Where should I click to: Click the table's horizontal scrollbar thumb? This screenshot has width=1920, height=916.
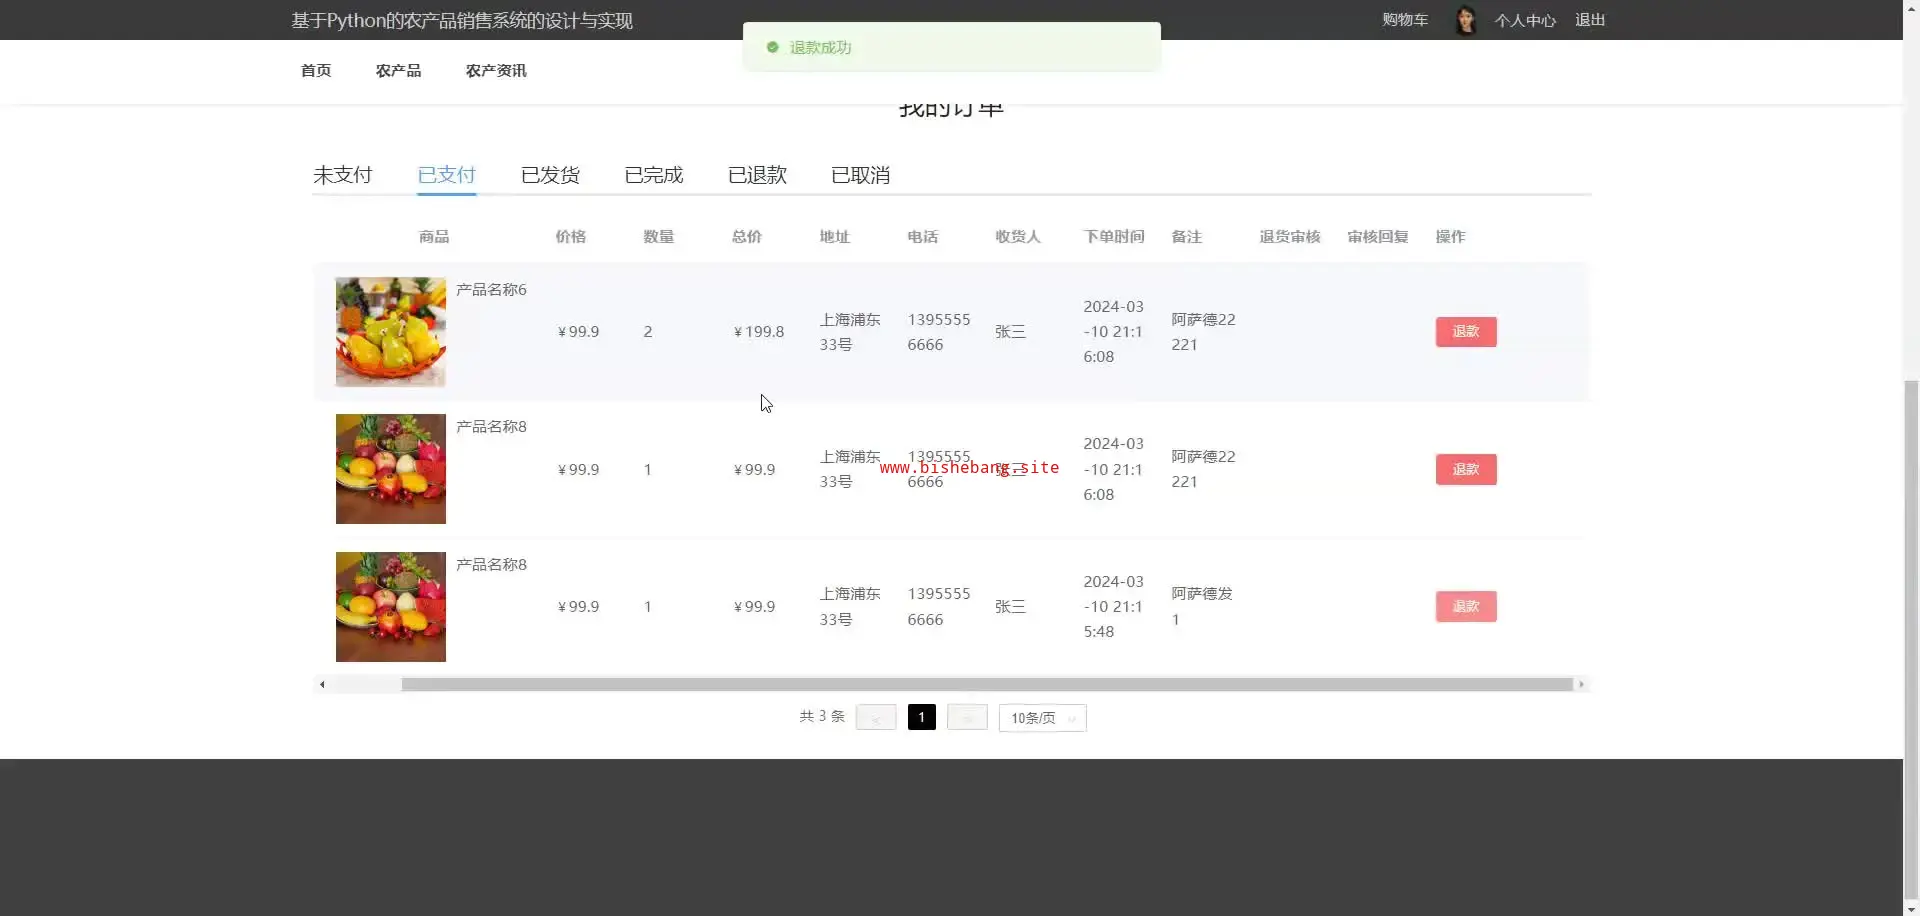pos(986,685)
